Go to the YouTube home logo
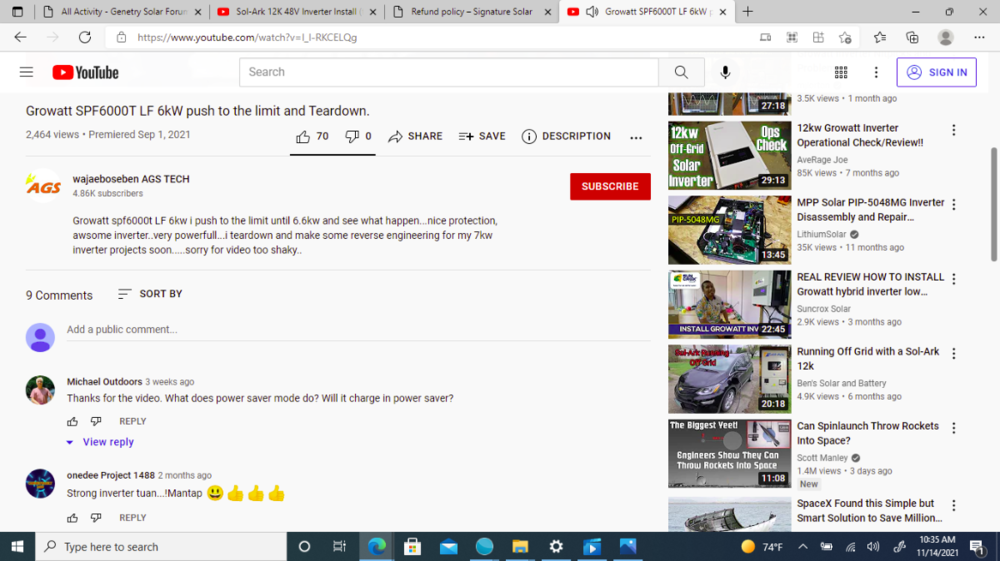 coord(85,72)
